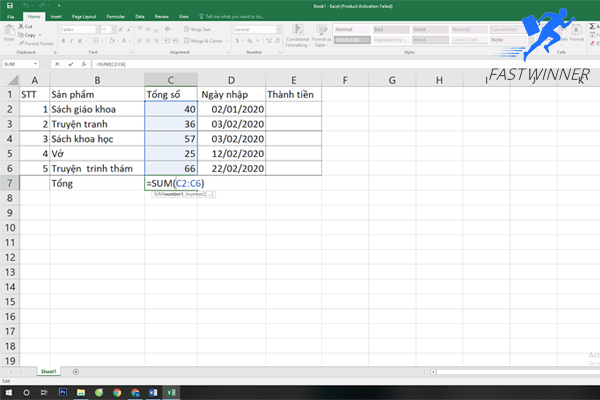The width and height of the screenshot is (600, 400).
Task: Cut selection with the scissors icon
Action: click(21, 26)
